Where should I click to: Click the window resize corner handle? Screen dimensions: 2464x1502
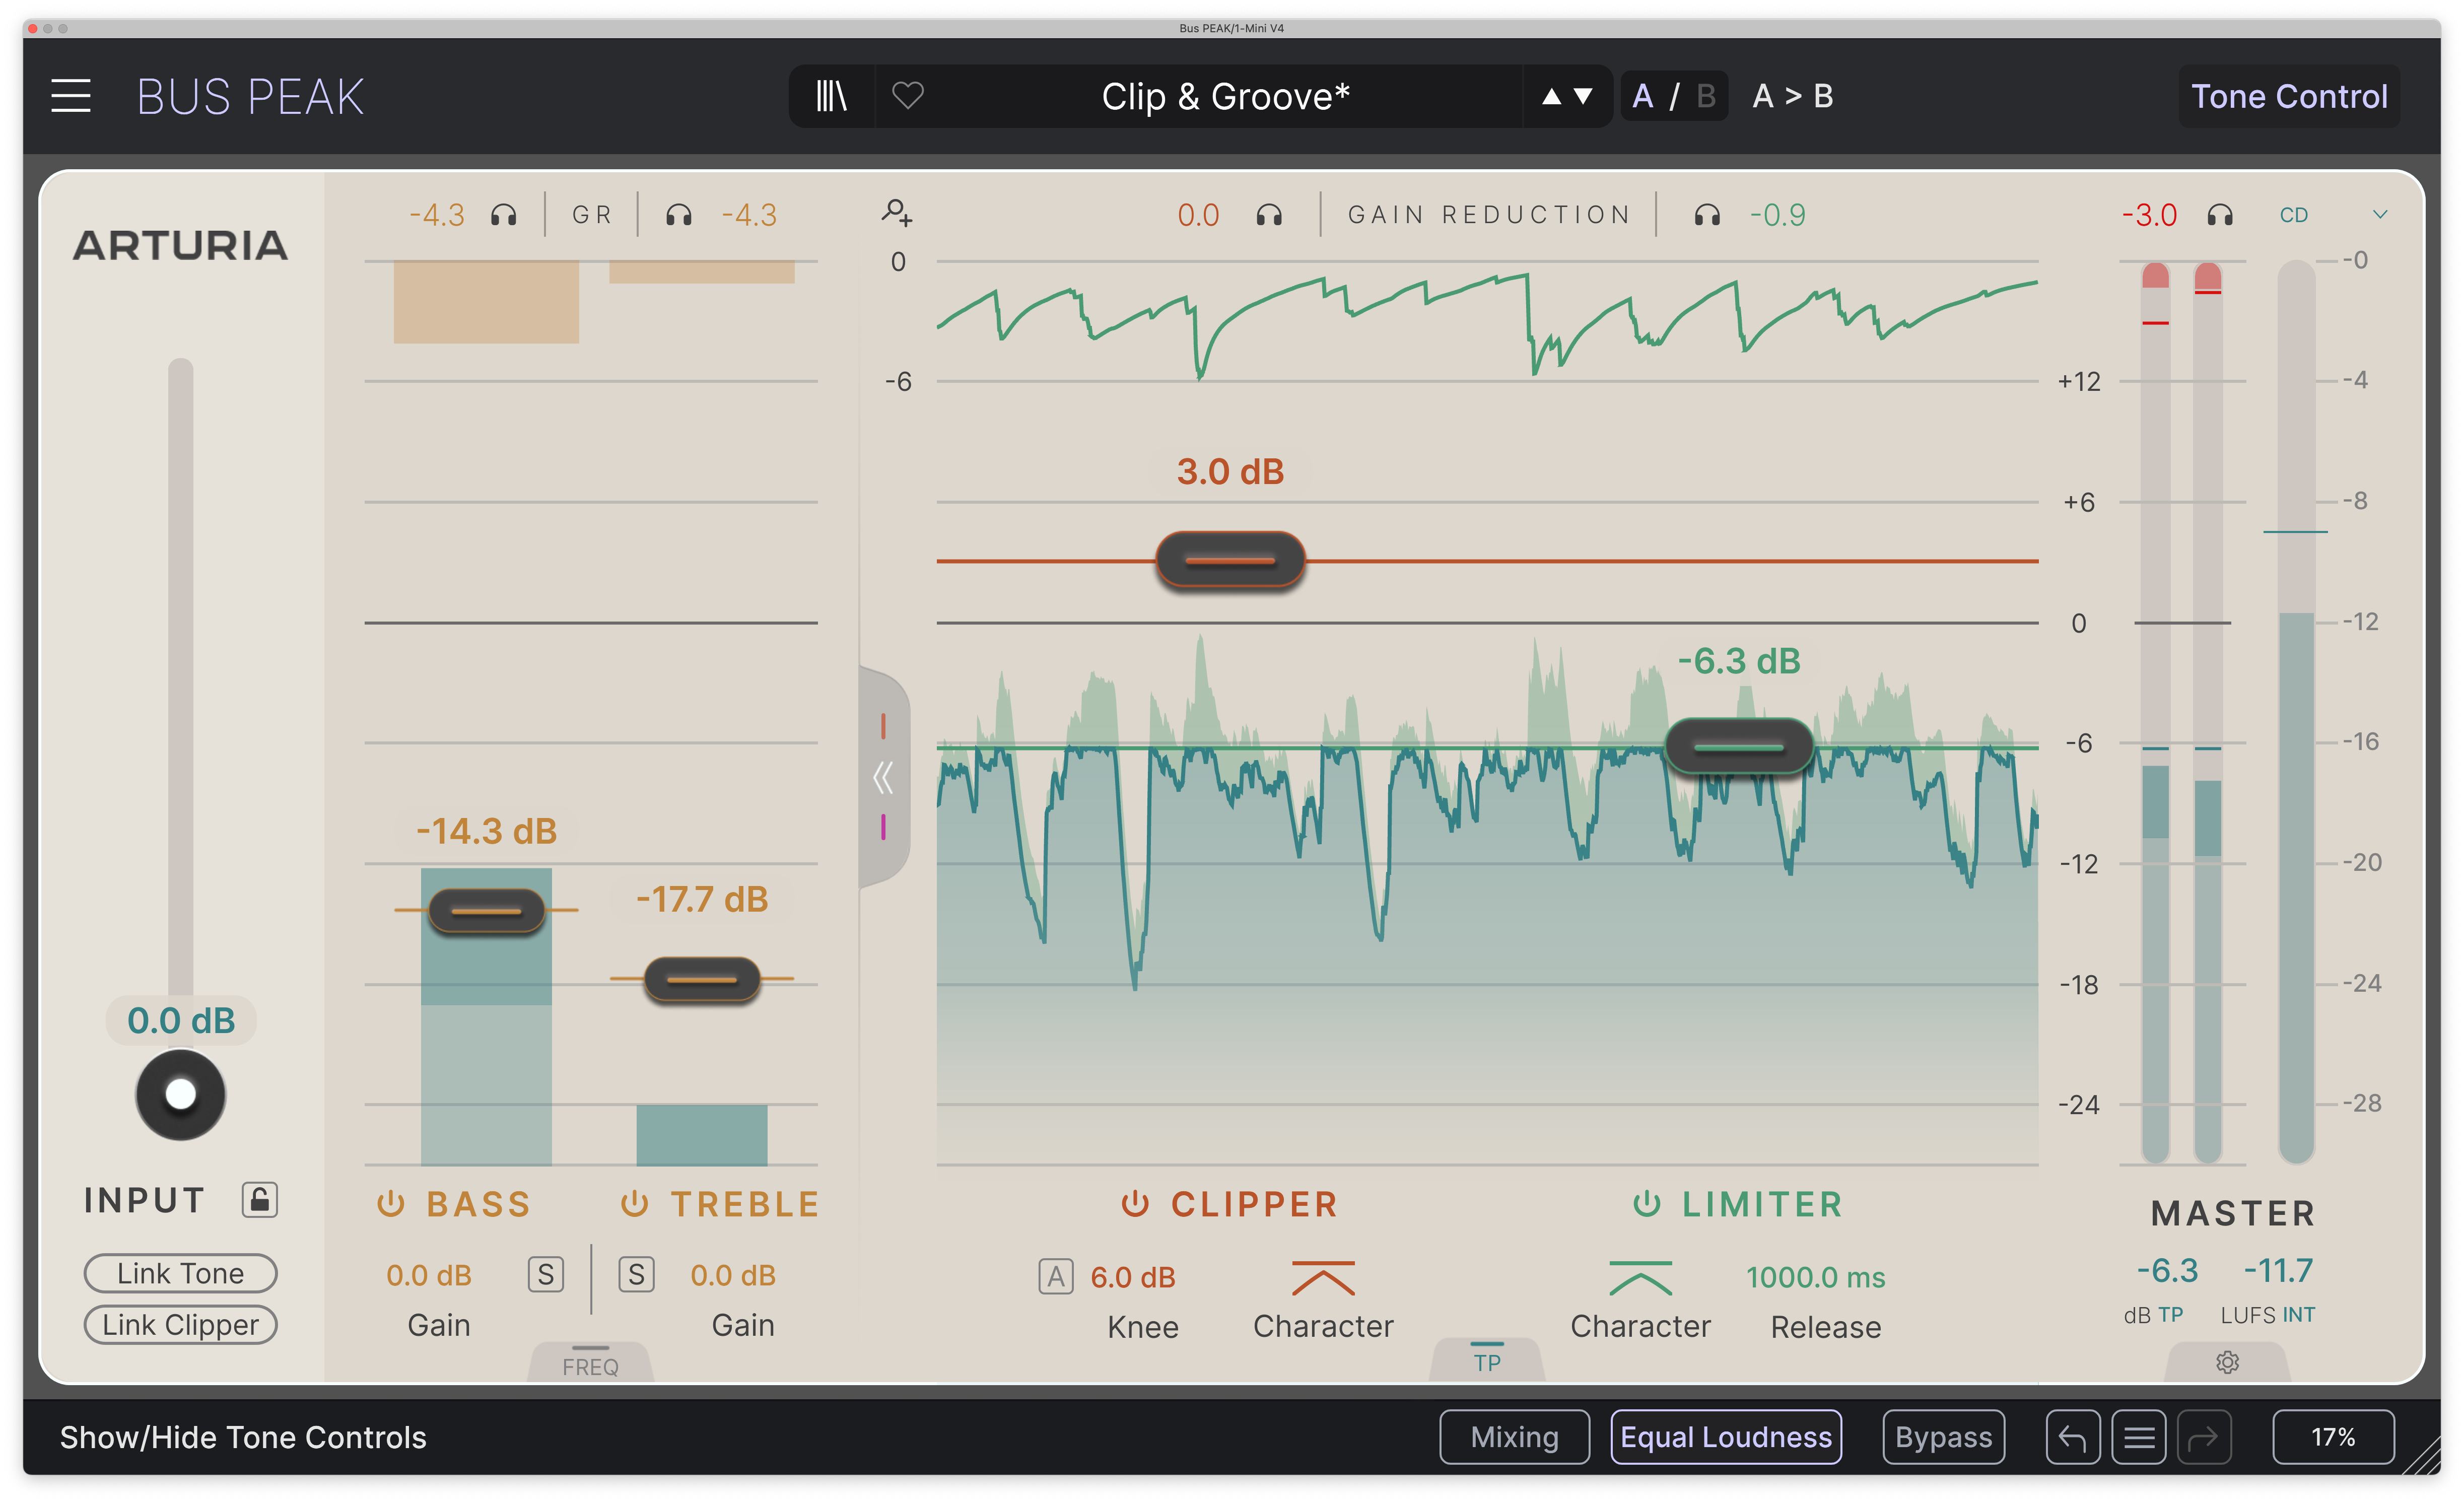[x=2423, y=1456]
